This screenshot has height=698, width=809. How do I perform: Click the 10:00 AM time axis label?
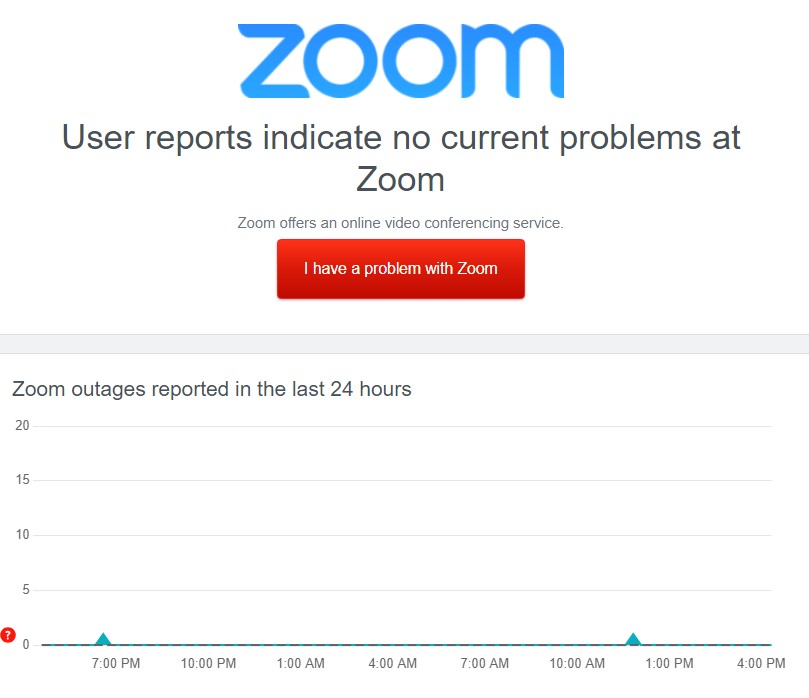[577, 663]
